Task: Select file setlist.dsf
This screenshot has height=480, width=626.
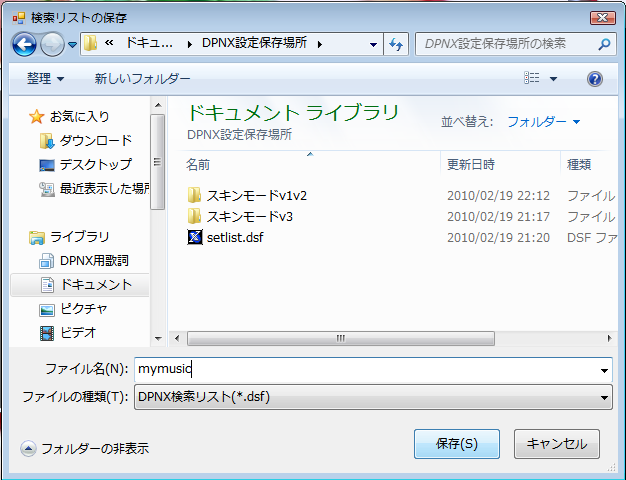Action: (235, 238)
